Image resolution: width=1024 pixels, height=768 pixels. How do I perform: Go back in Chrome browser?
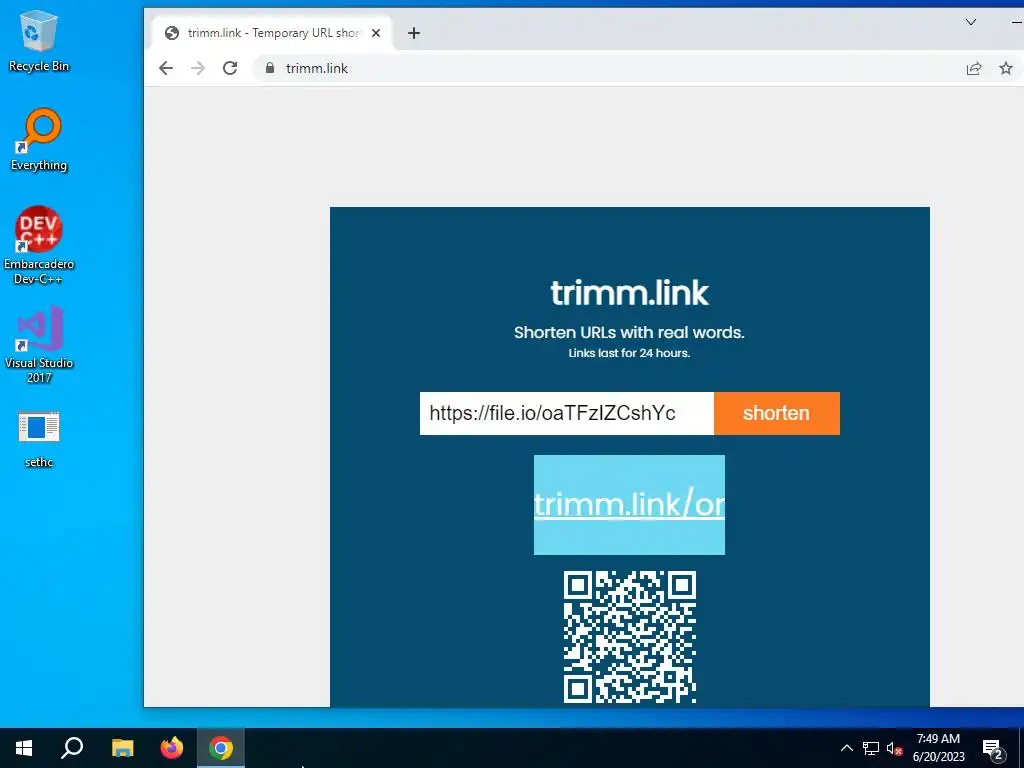click(x=166, y=68)
